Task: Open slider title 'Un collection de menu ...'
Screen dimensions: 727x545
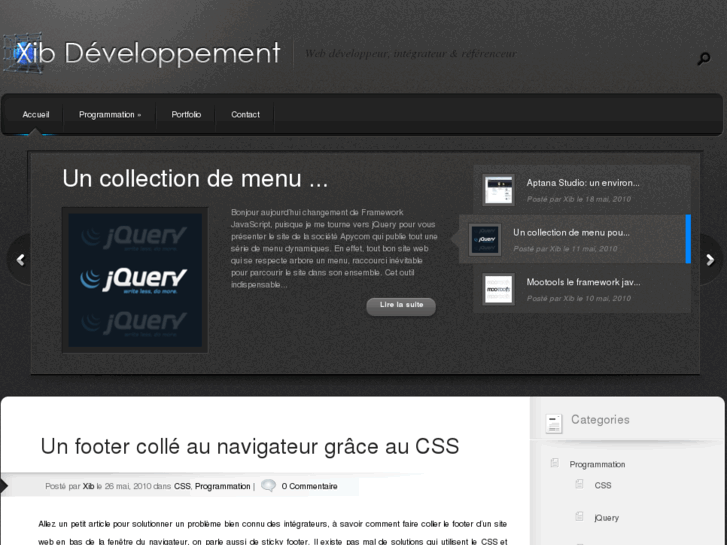Action: [195, 179]
